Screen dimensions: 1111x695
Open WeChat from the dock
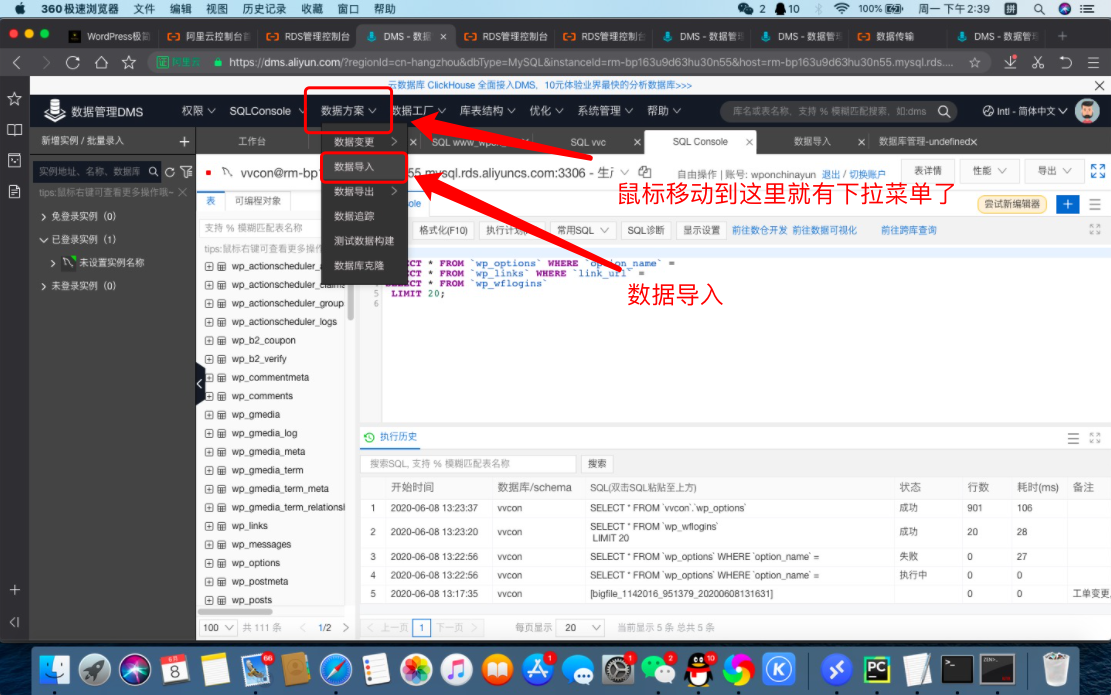click(658, 669)
